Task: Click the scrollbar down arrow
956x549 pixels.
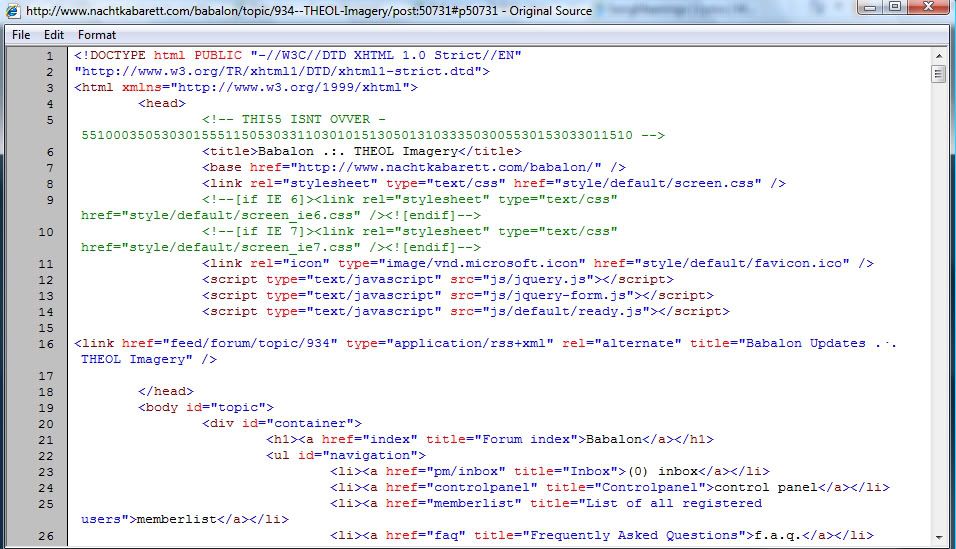Action: click(938, 537)
